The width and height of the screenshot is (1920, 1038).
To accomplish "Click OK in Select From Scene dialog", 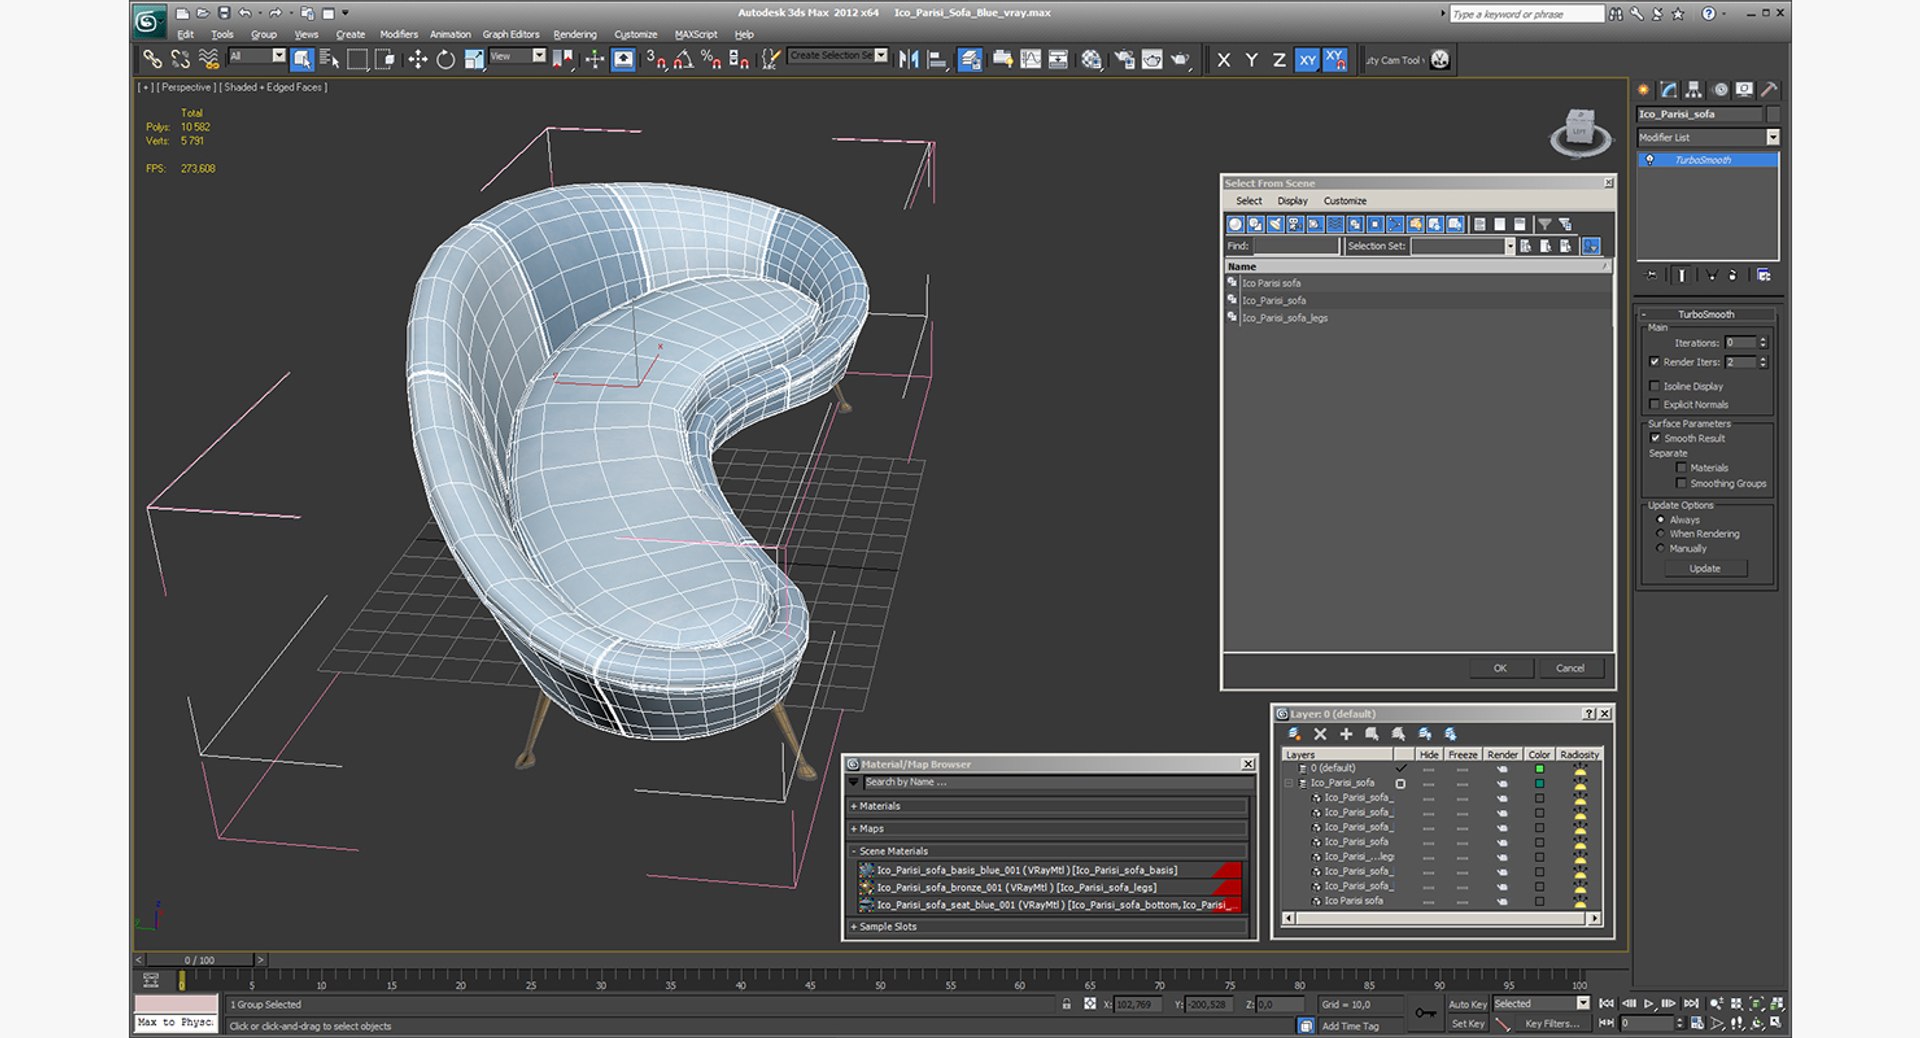I will pyautogui.click(x=1500, y=668).
